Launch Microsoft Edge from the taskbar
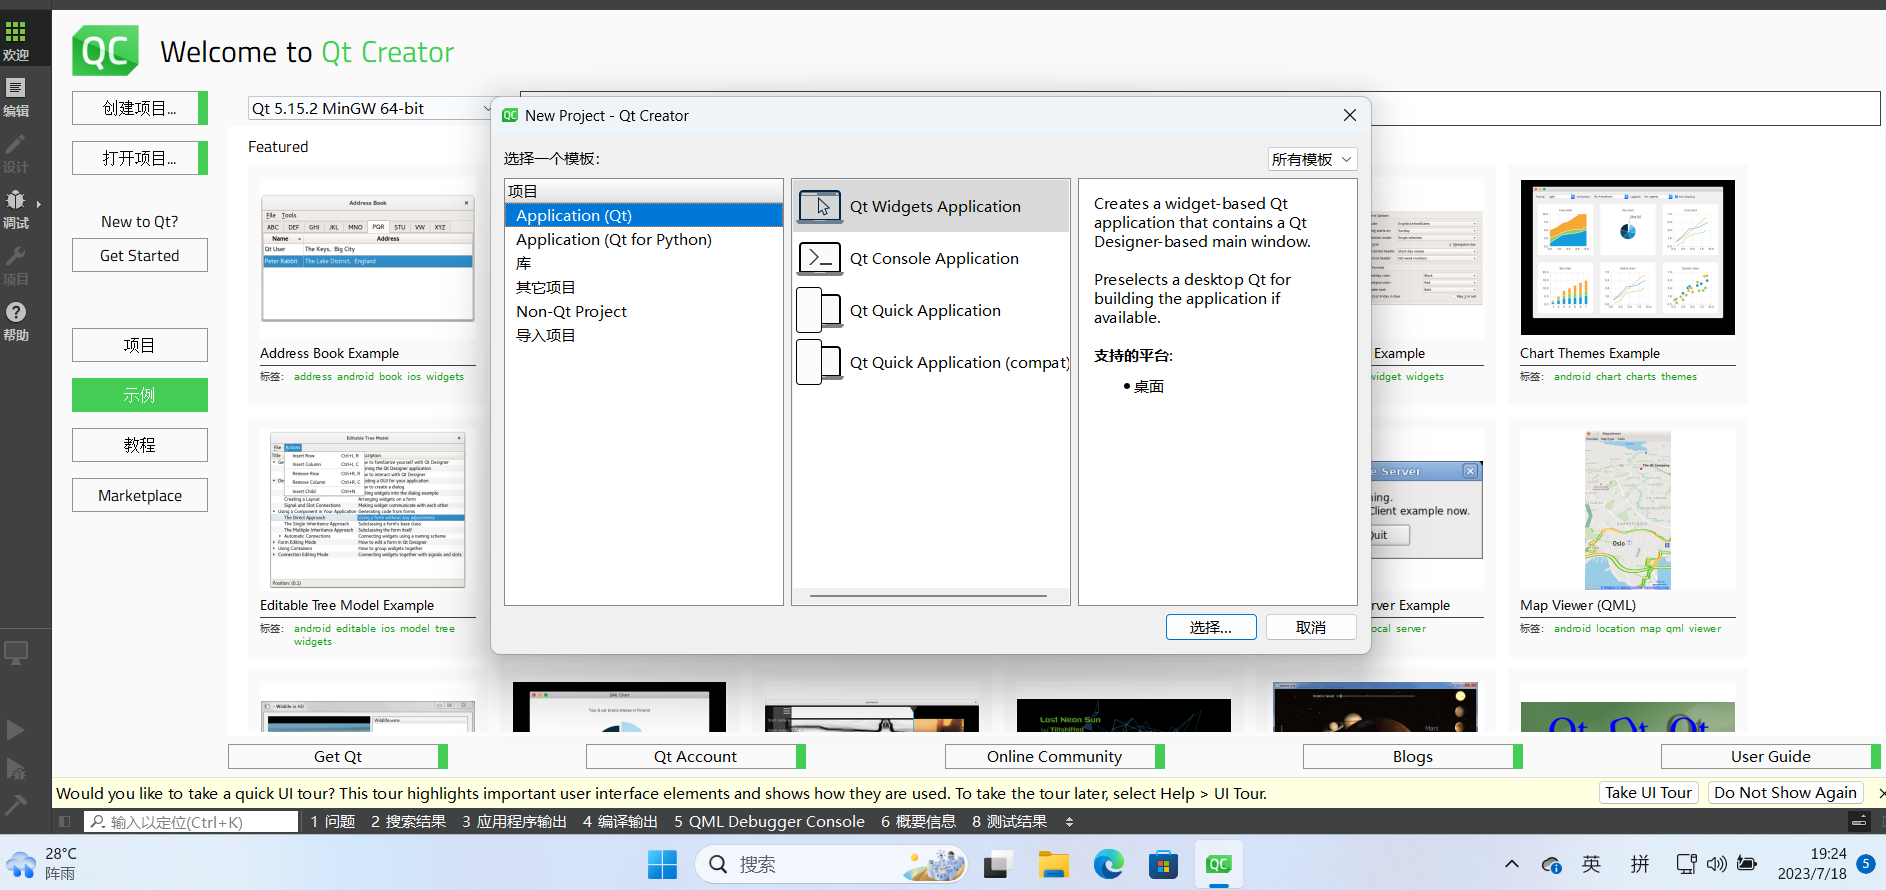The height and width of the screenshot is (890, 1886). coord(1108,864)
